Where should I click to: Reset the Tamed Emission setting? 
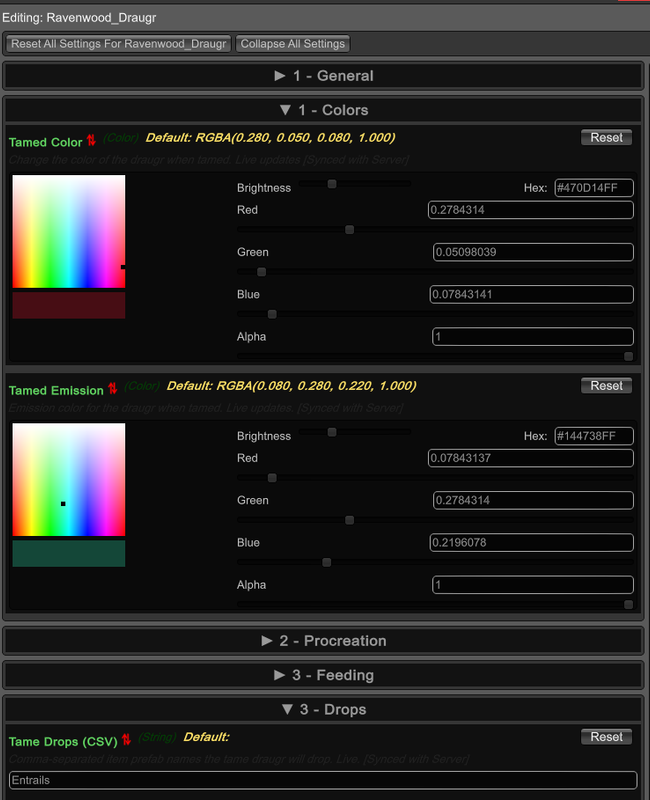click(x=607, y=386)
